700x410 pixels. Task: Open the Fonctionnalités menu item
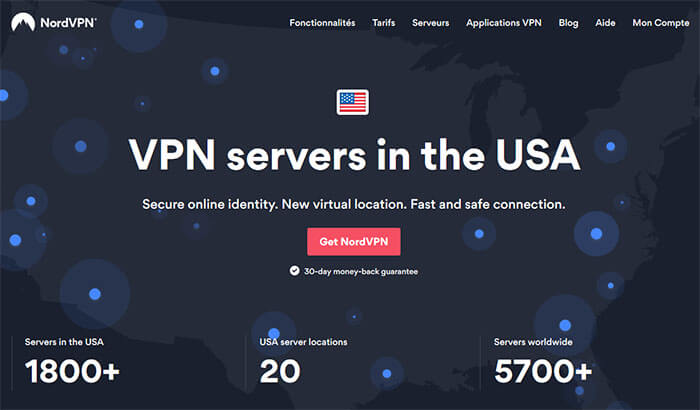(322, 23)
